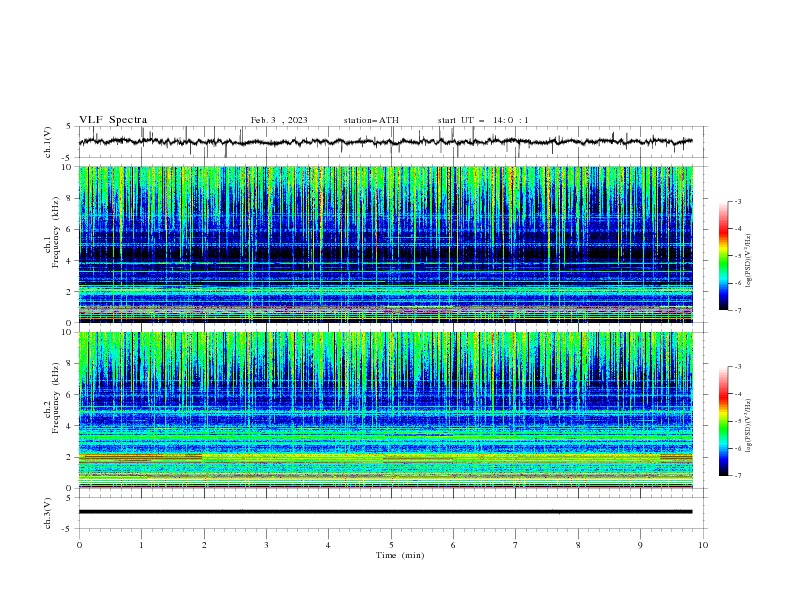
Task: Click the "10" kHz tick of ch.2 frequency axis
Action: (67, 333)
